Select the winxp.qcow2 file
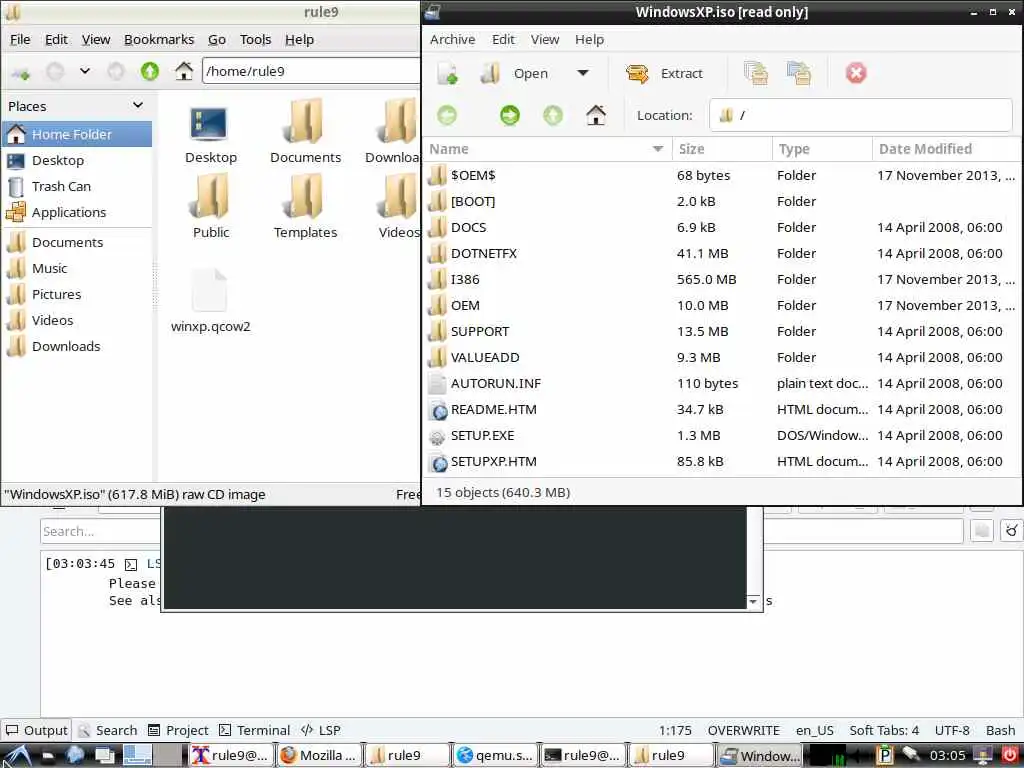Screen dimensions: 1024x768 (x=210, y=300)
